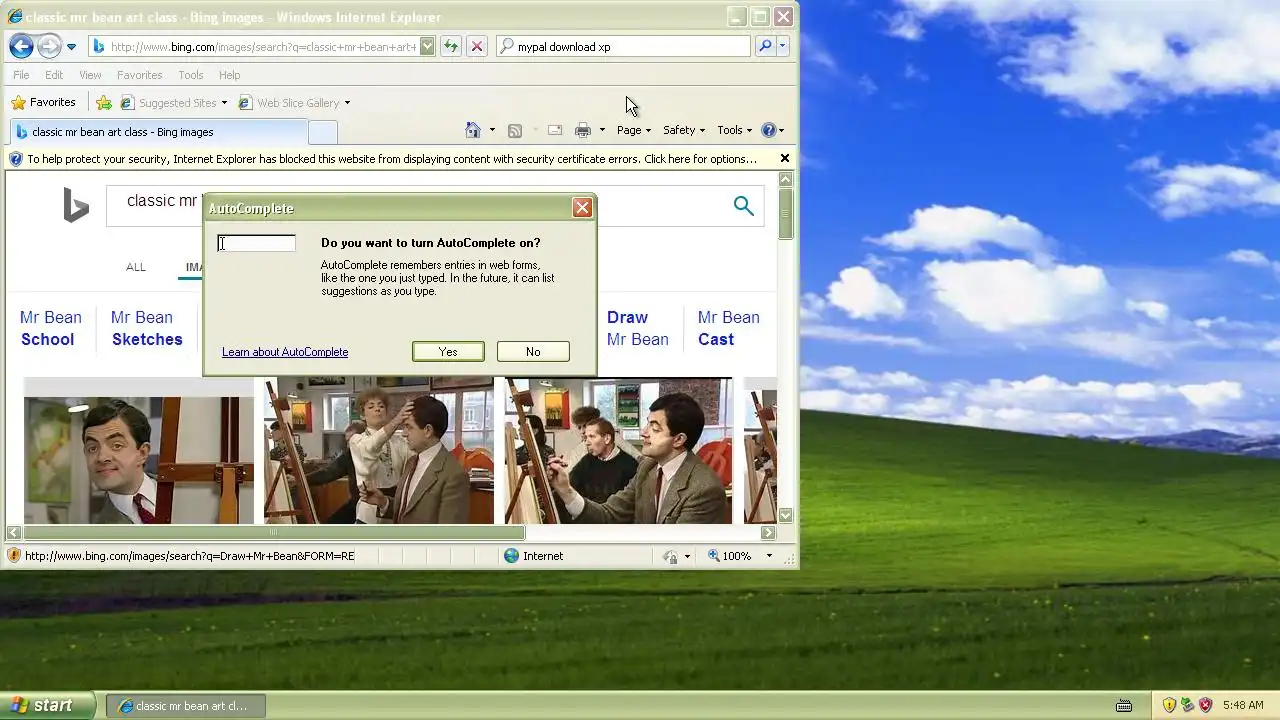Open the Tools menu in menu bar

pos(190,75)
